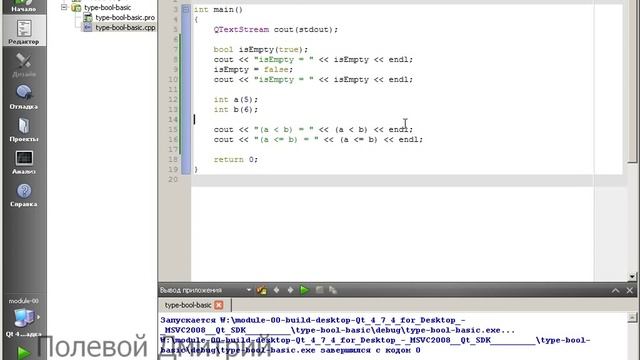Open the Анализ analyze mode

pos(24,162)
